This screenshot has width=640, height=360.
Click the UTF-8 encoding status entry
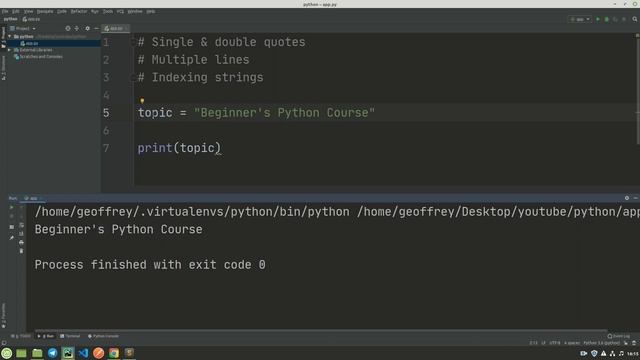pos(555,343)
